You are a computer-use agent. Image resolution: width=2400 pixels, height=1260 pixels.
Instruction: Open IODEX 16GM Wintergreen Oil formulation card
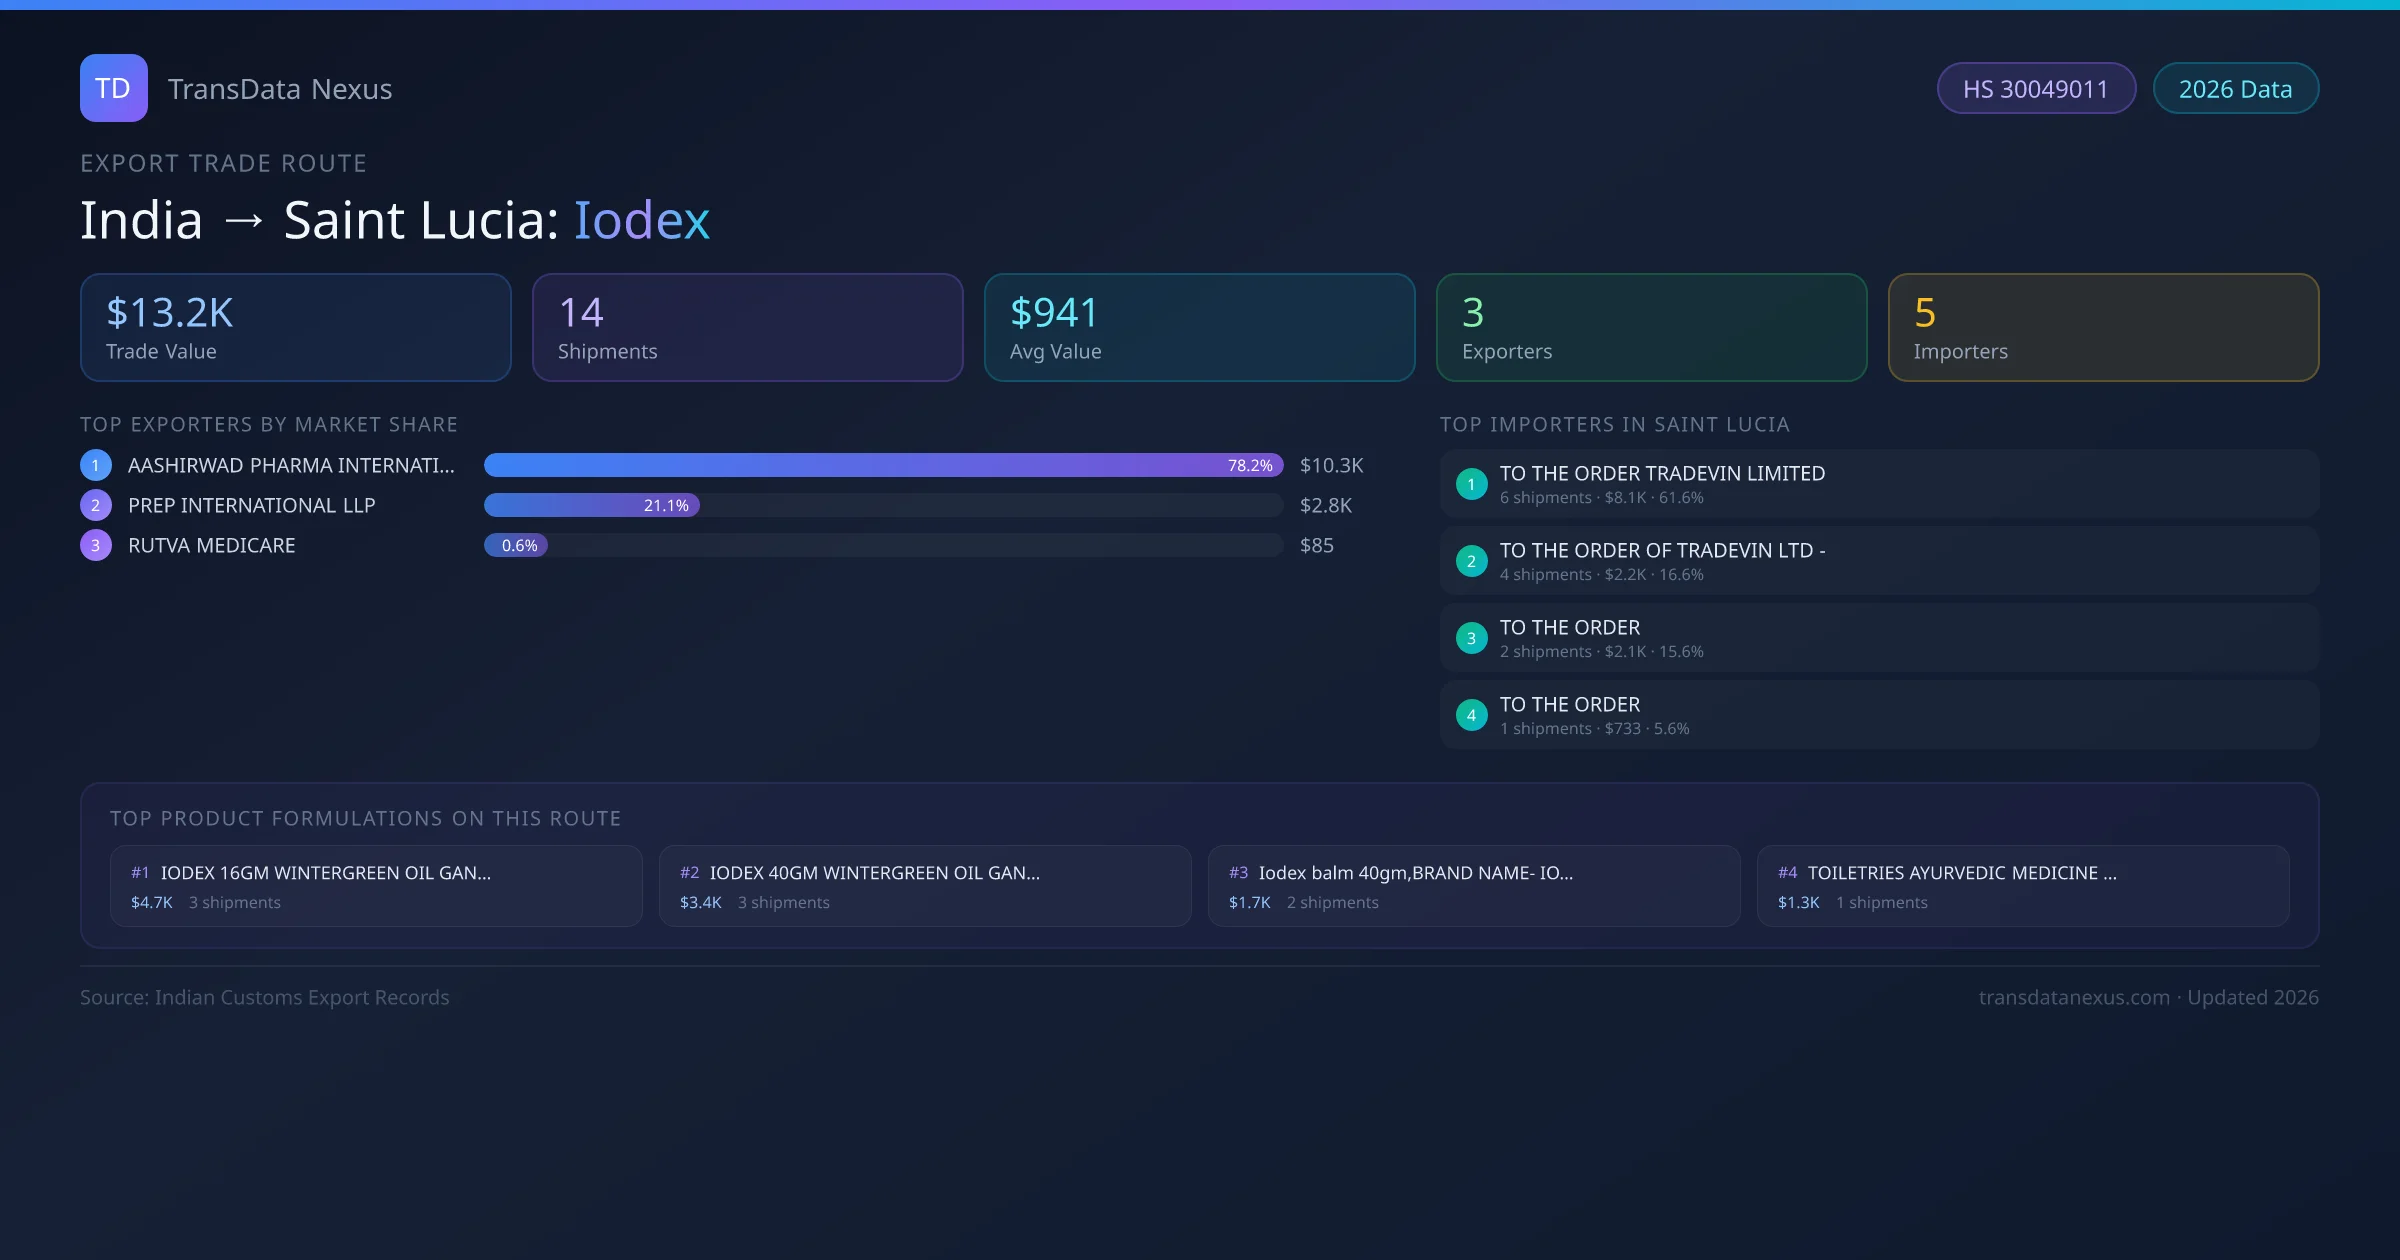click(376, 886)
